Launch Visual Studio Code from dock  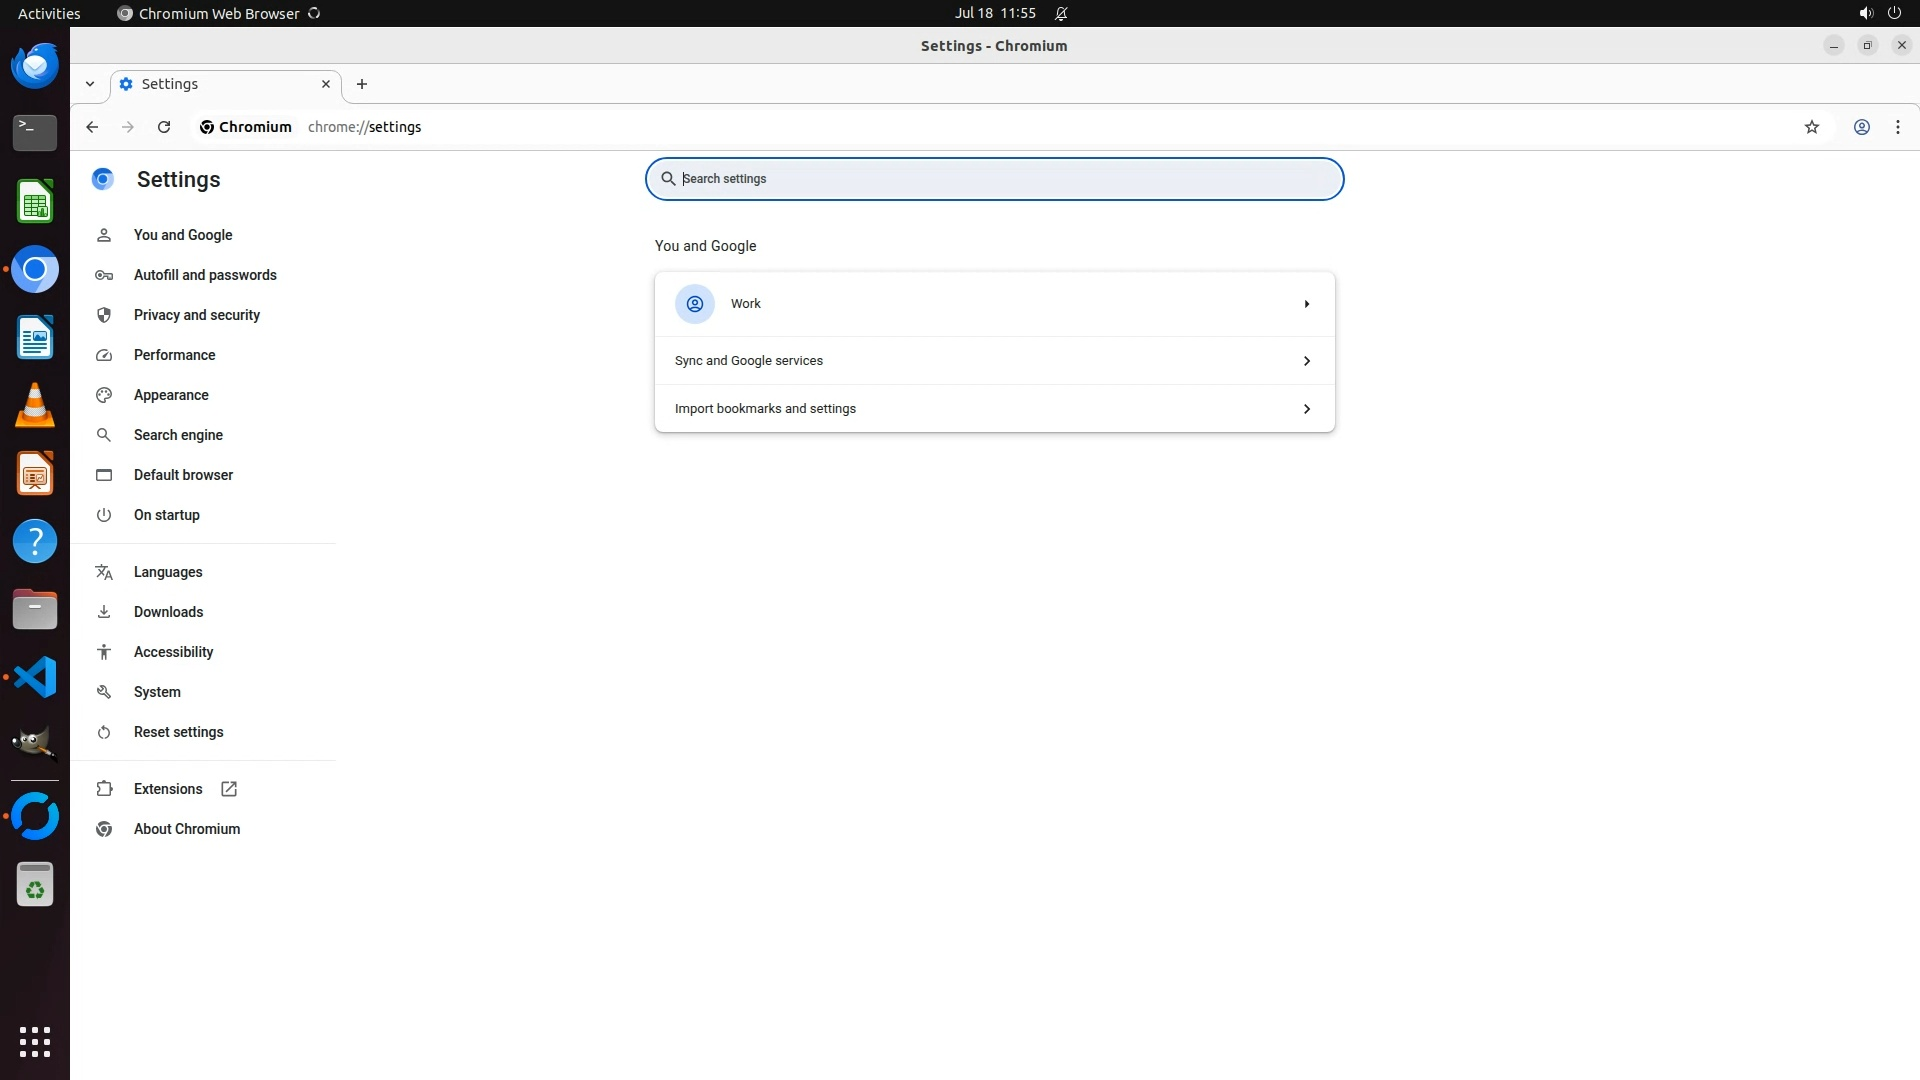[x=35, y=677]
